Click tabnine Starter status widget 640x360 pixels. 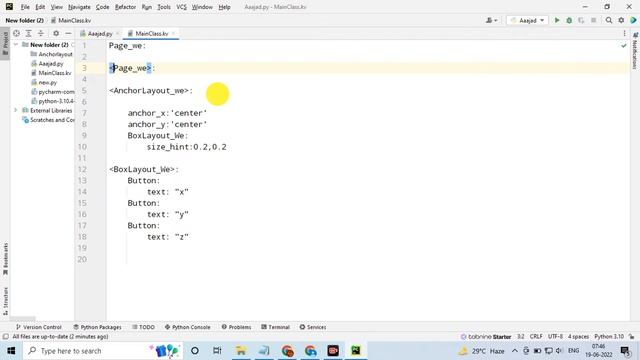pyautogui.click(x=486, y=337)
